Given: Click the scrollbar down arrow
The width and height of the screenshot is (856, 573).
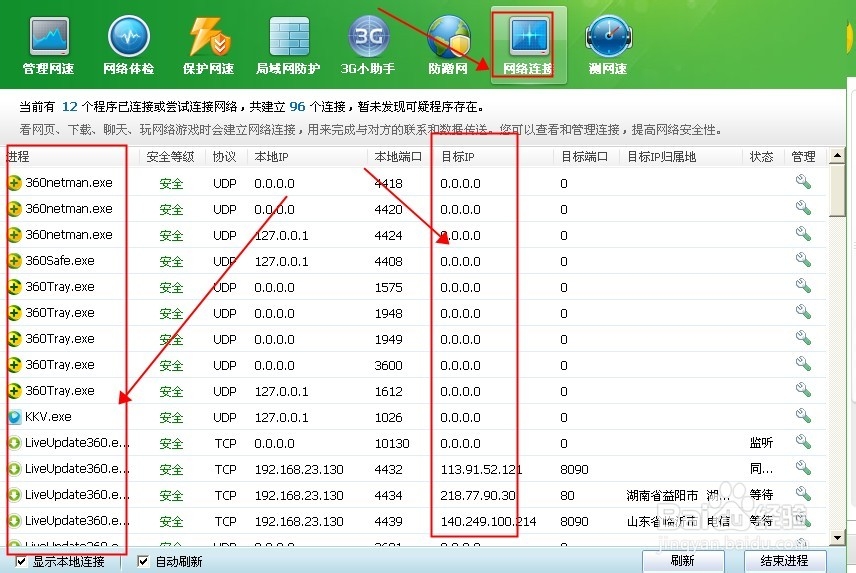Looking at the screenshot, I should [837, 537].
